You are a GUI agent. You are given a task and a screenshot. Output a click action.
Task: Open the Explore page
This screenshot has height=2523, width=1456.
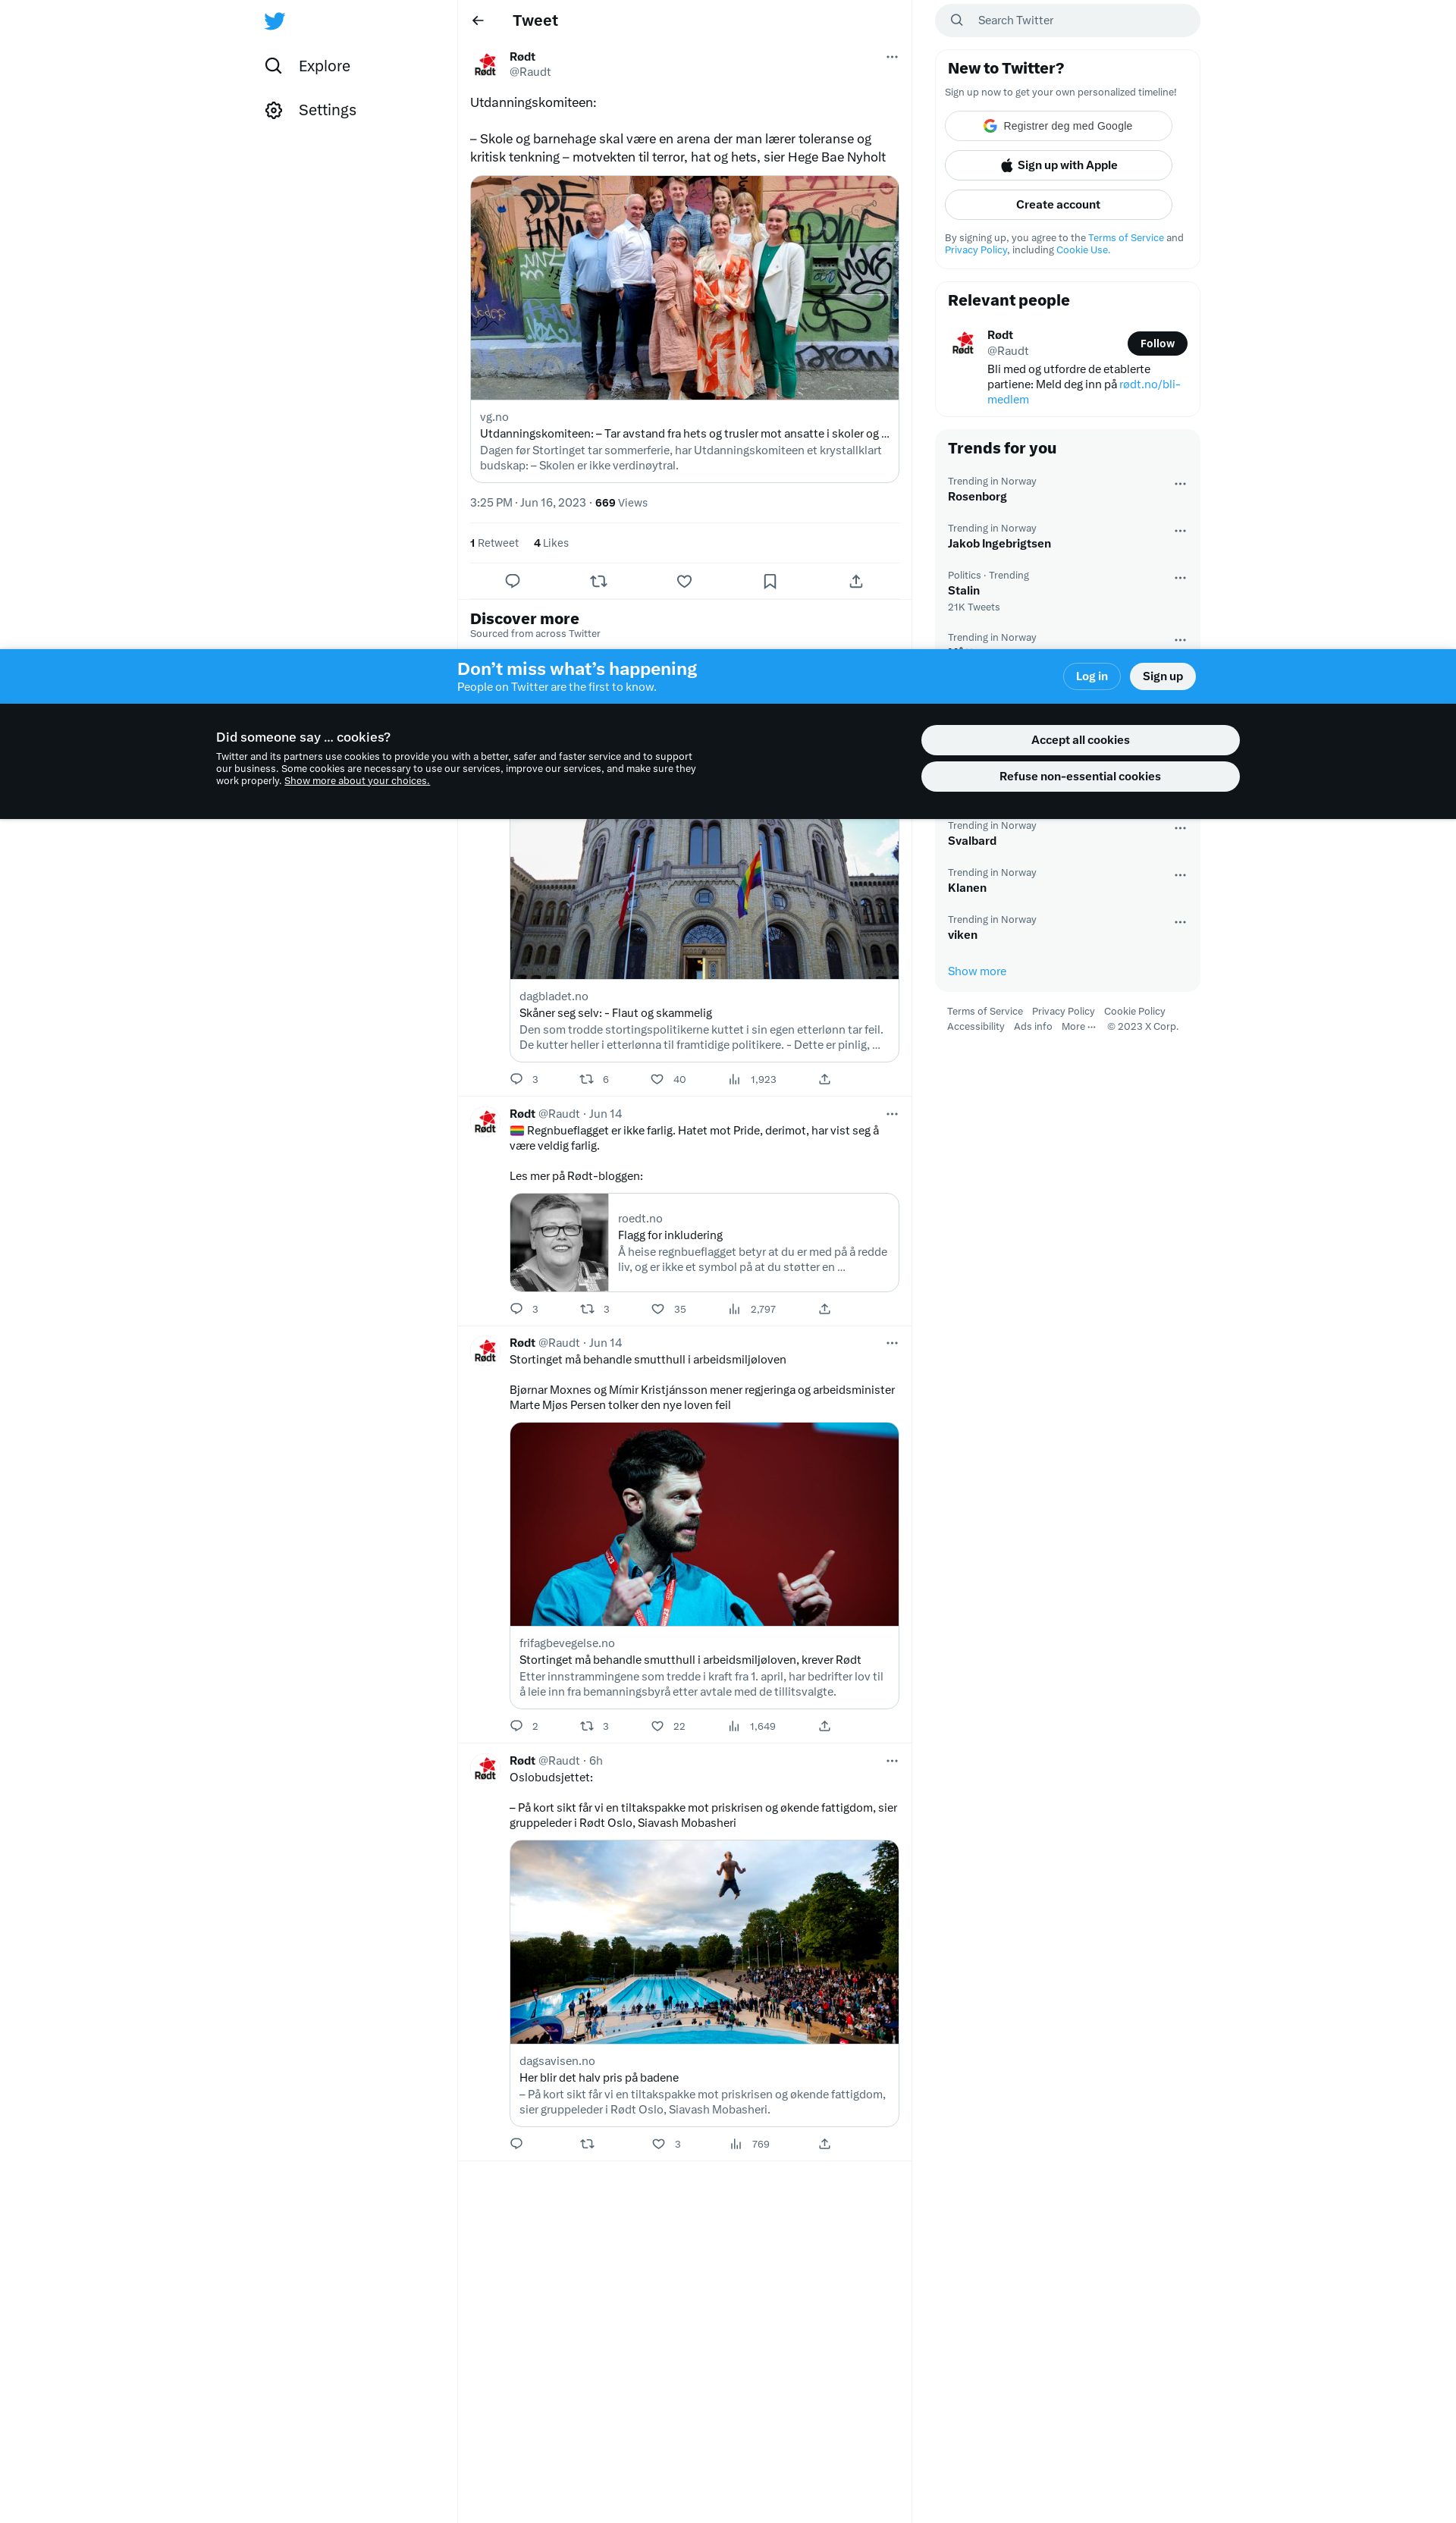point(308,66)
